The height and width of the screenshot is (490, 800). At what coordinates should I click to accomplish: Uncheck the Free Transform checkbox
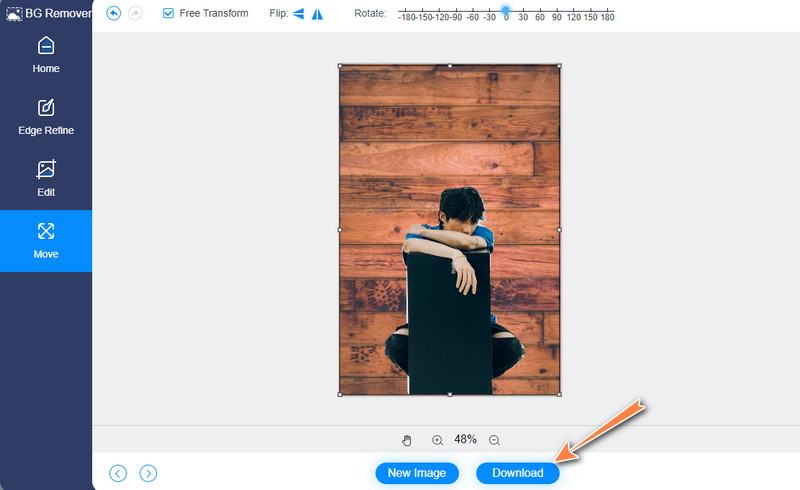(x=168, y=14)
